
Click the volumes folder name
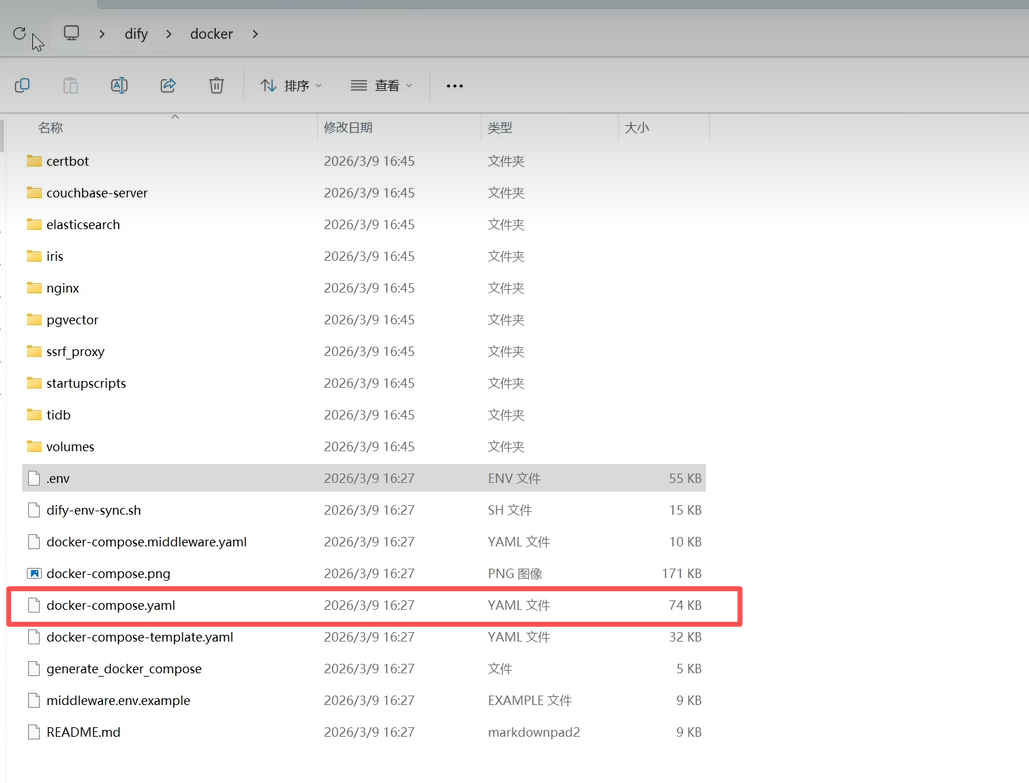(x=70, y=446)
